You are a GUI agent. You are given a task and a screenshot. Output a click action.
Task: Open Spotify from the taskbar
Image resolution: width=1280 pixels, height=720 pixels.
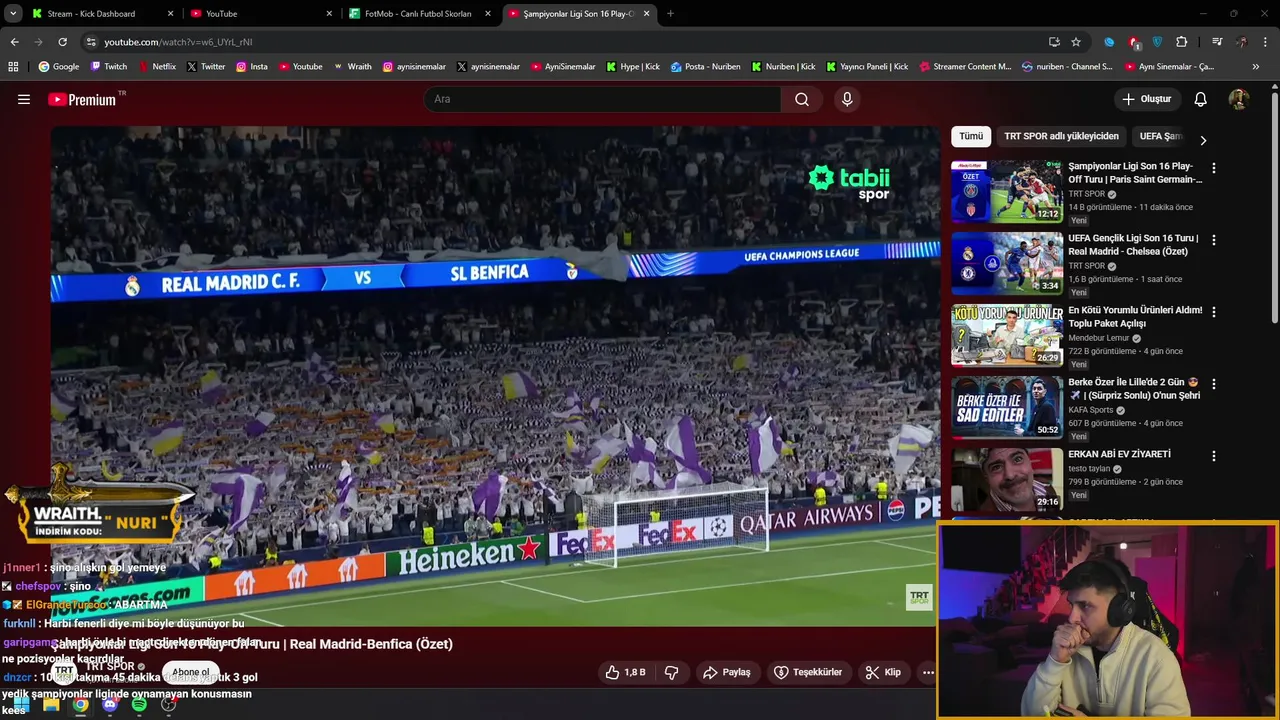coord(139,704)
